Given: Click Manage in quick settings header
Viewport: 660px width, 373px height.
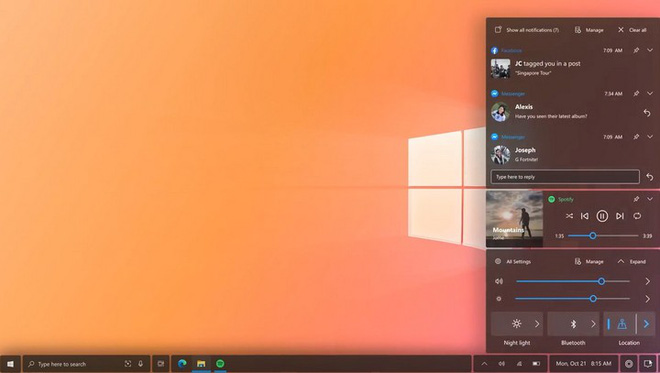Looking at the screenshot, I should [x=589, y=261].
